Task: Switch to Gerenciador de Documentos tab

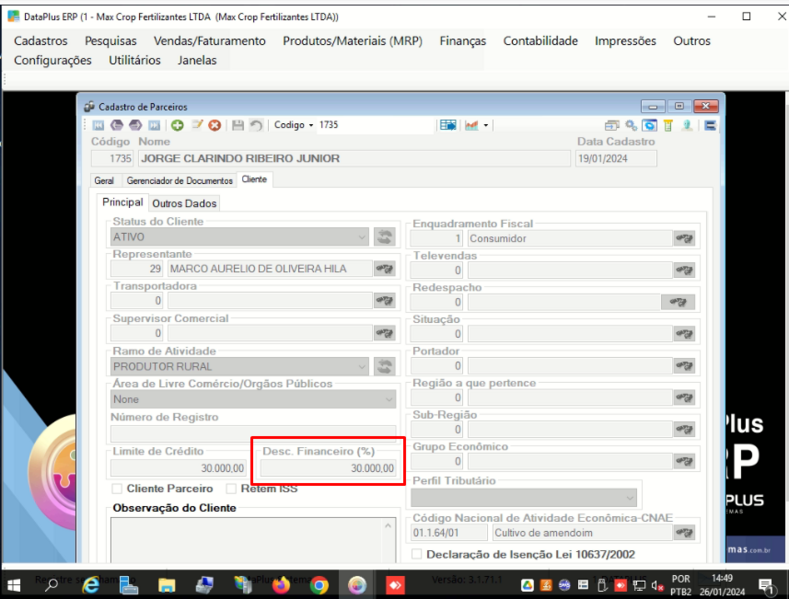Action: point(180,180)
